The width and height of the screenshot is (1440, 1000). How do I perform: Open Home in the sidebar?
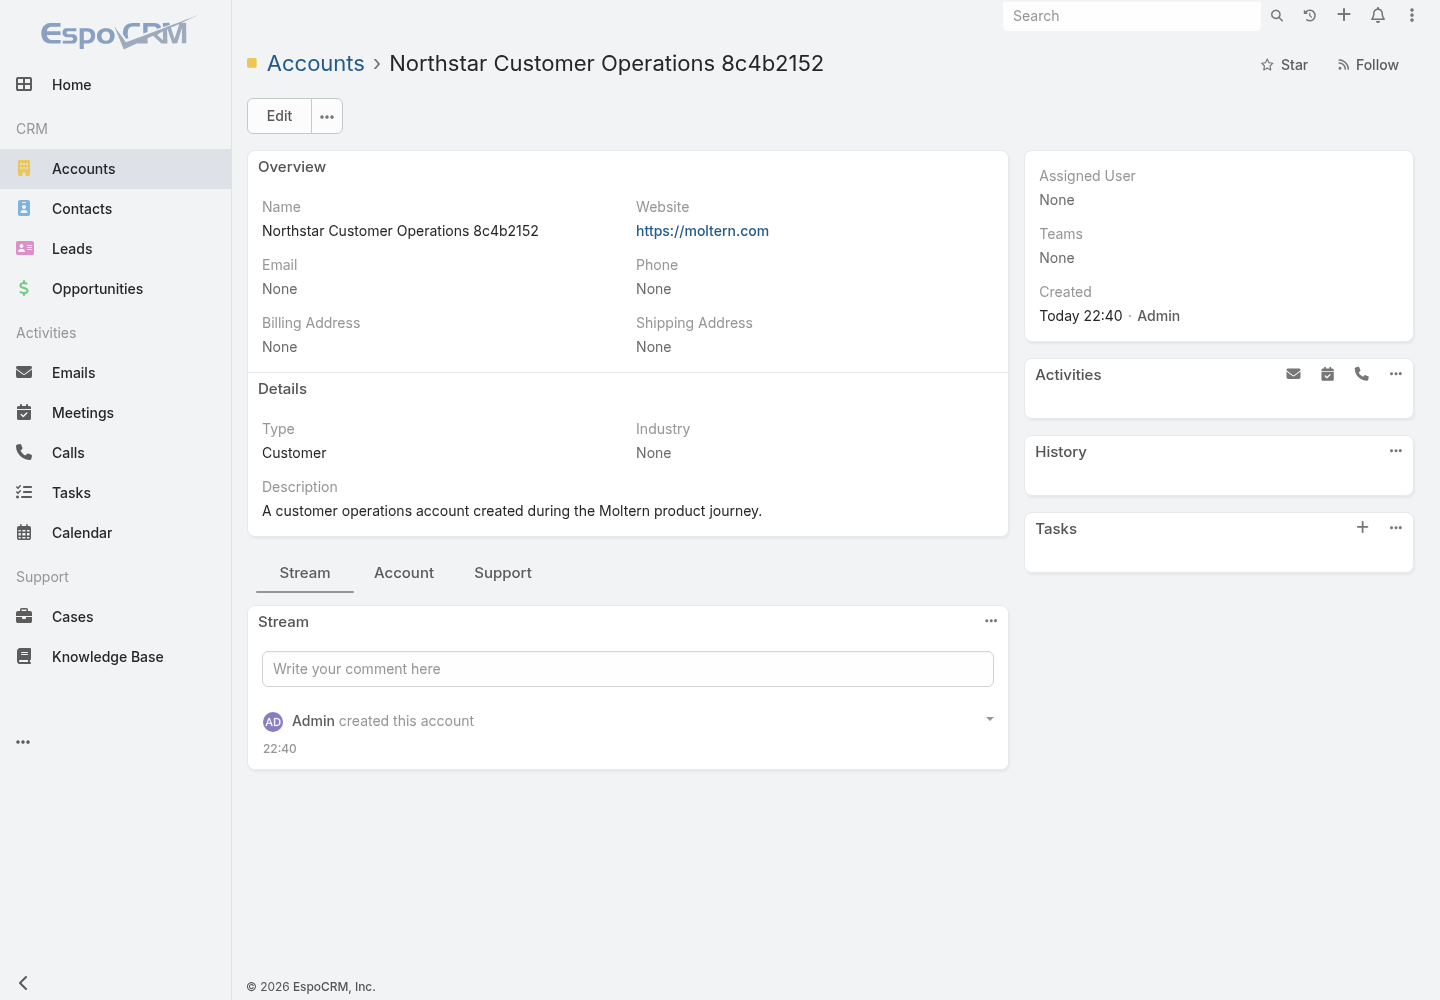click(116, 85)
